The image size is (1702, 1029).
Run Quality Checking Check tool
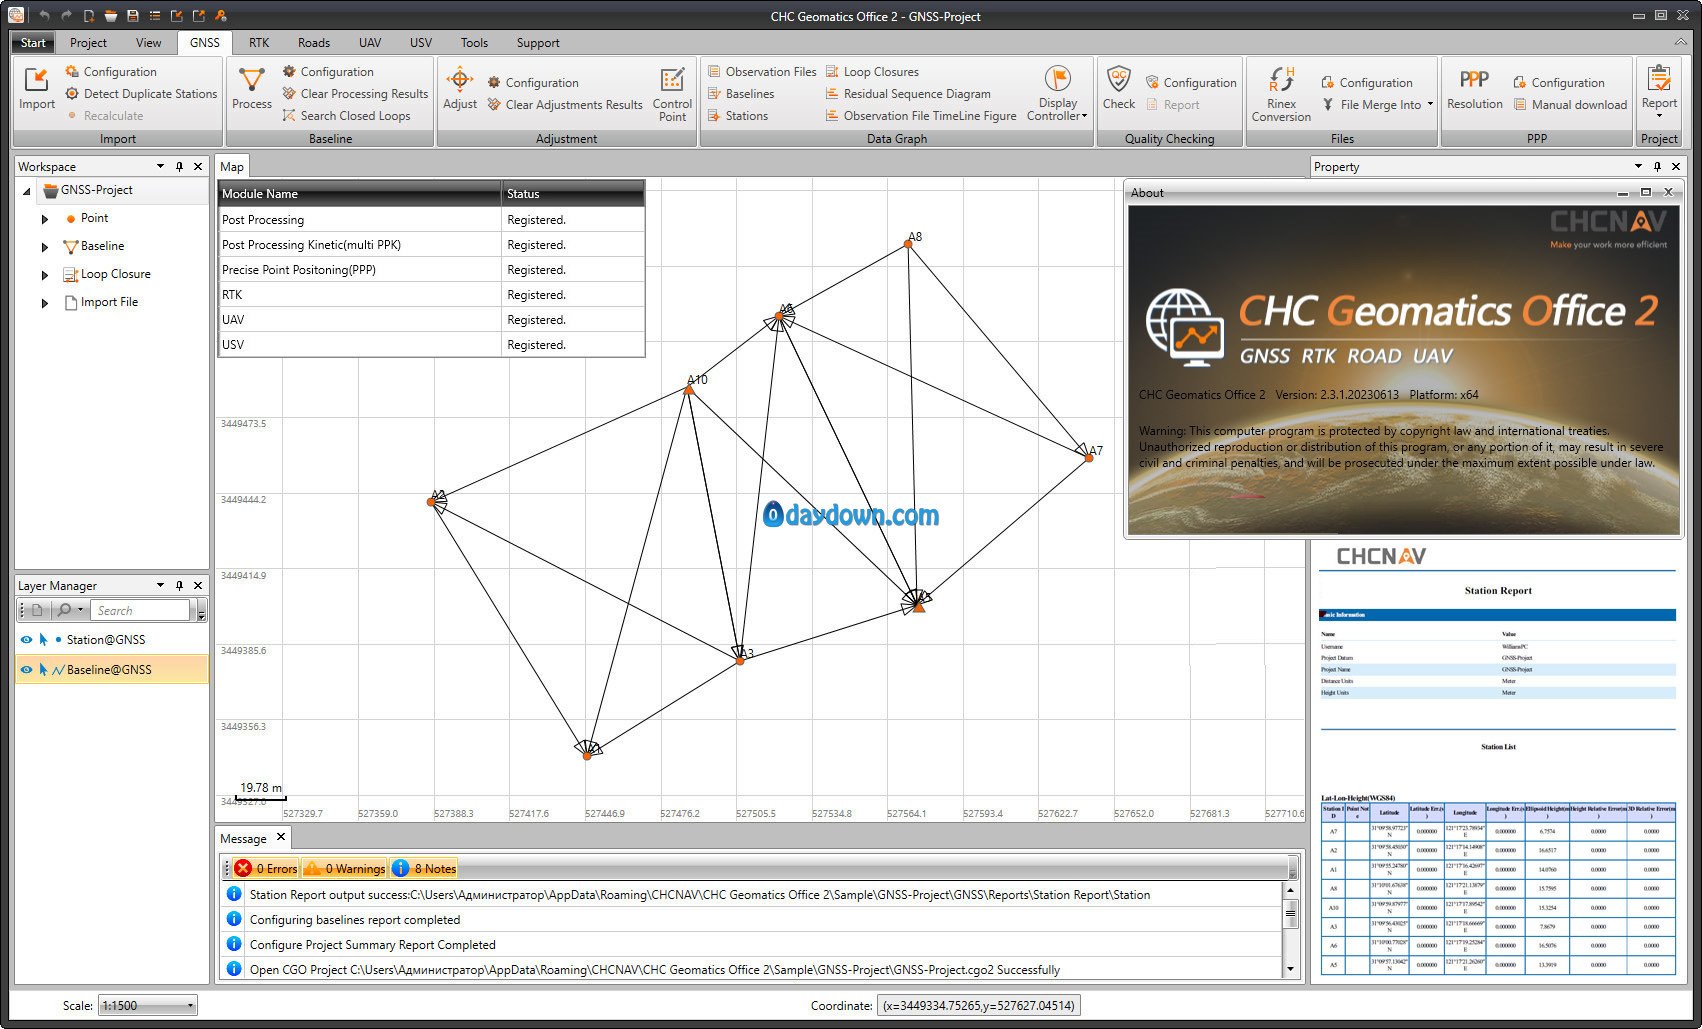1119,88
